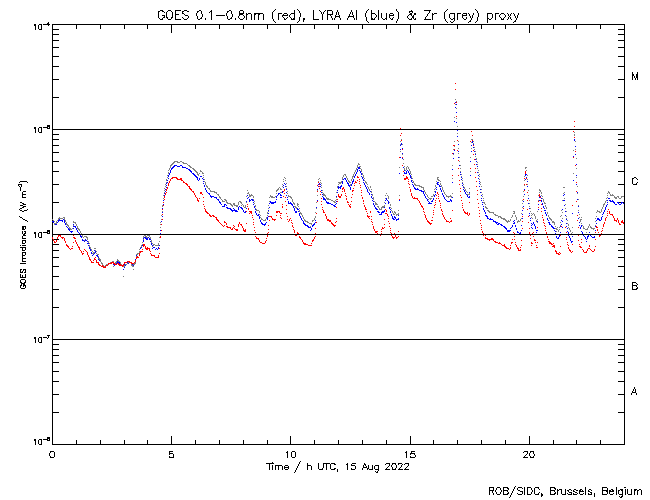Viewport: 650px width, 500px height.
Task: Click the topmost y-axis tick label
Action: (38, 25)
